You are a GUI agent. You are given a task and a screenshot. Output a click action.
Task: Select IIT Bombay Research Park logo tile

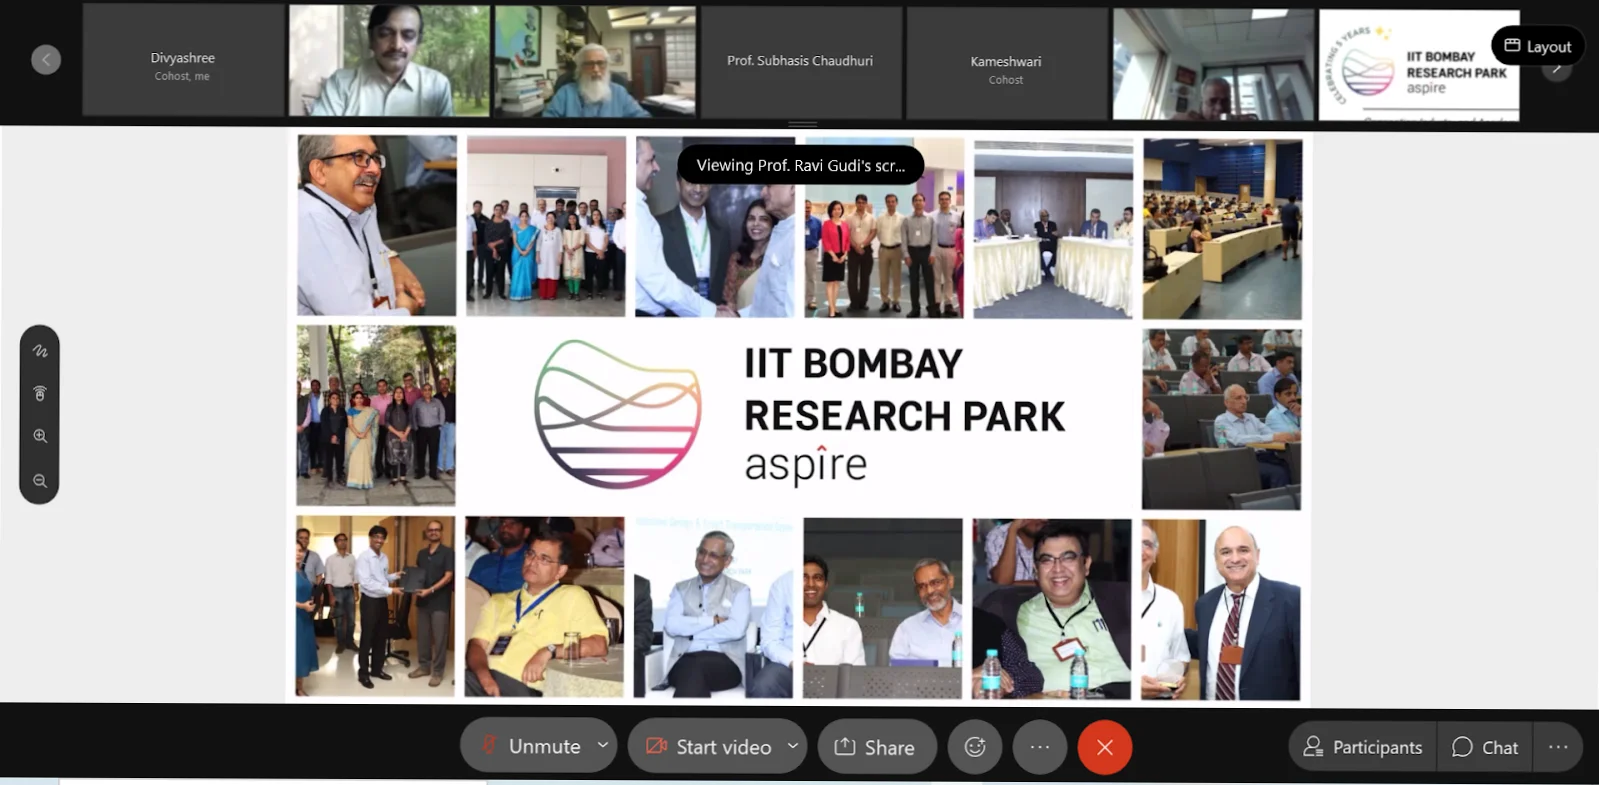(x=1419, y=66)
